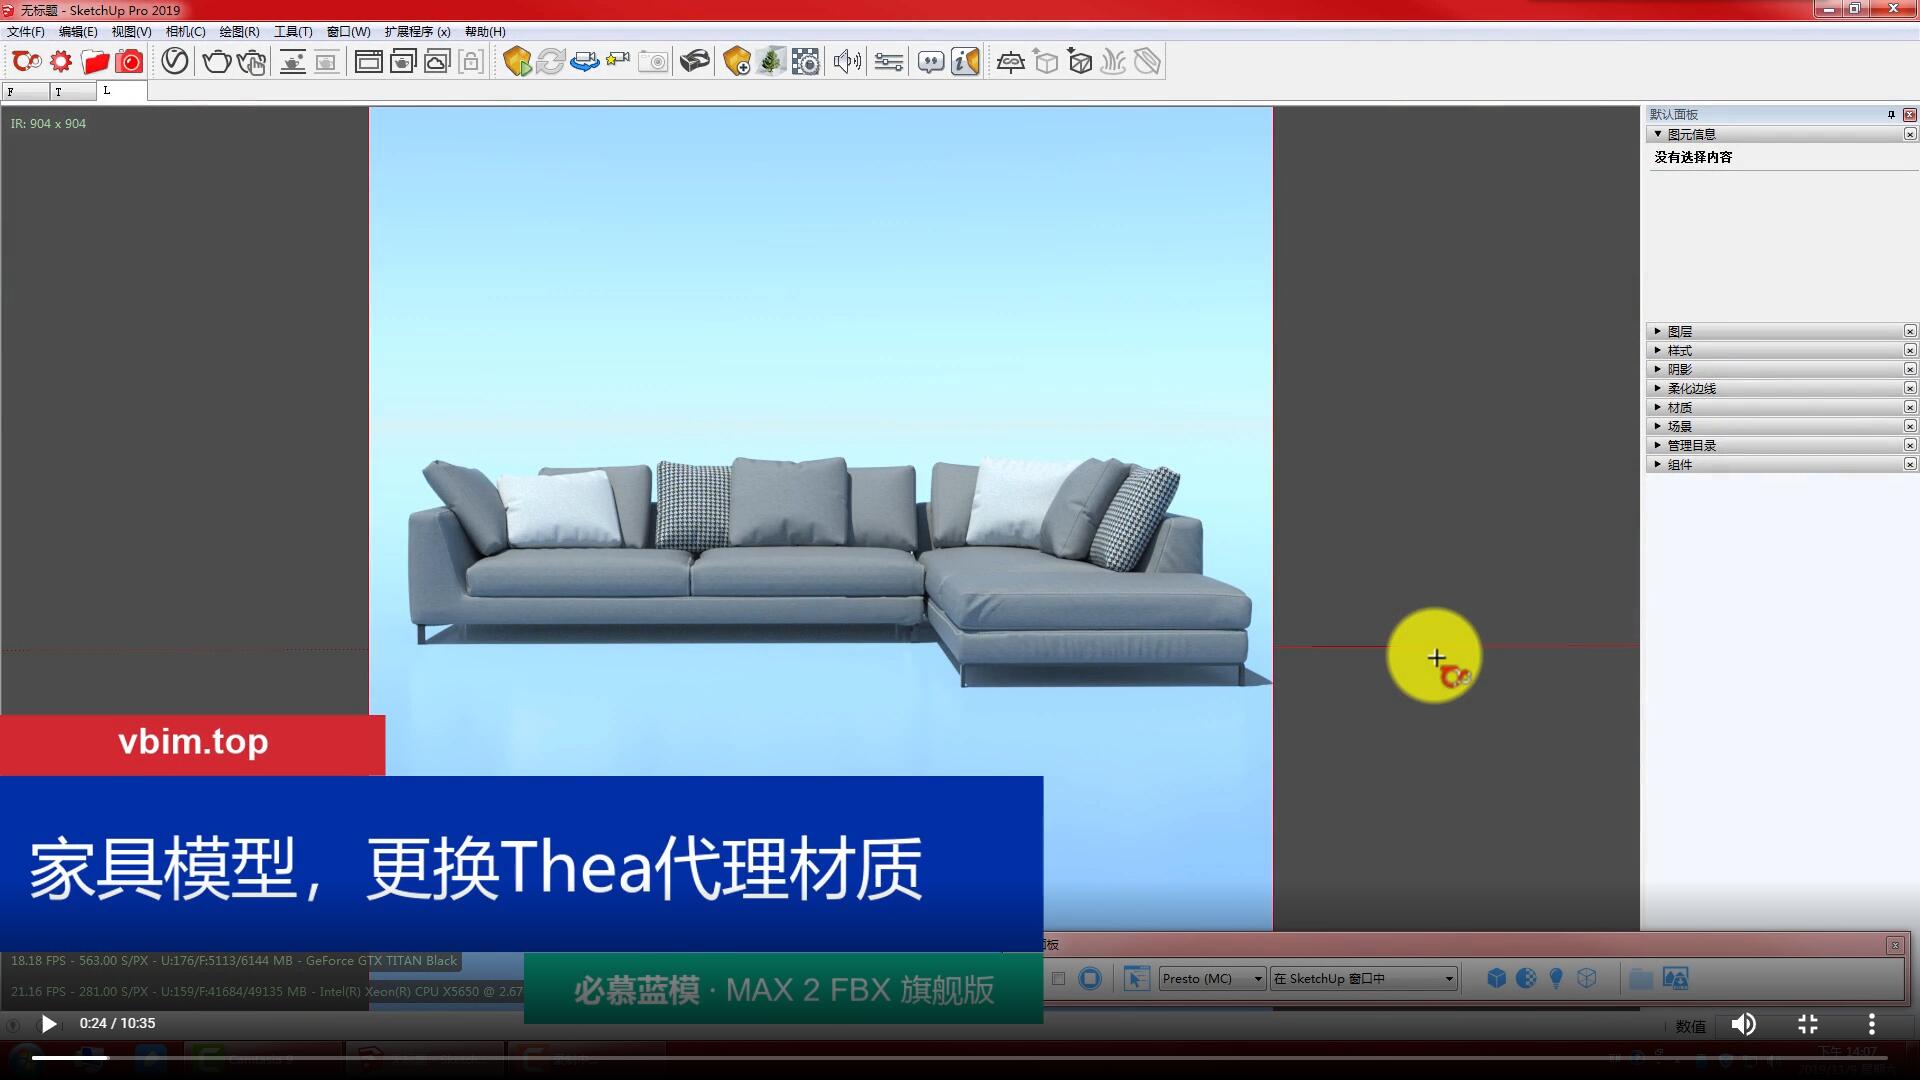Click the video progress bar

960,1057
